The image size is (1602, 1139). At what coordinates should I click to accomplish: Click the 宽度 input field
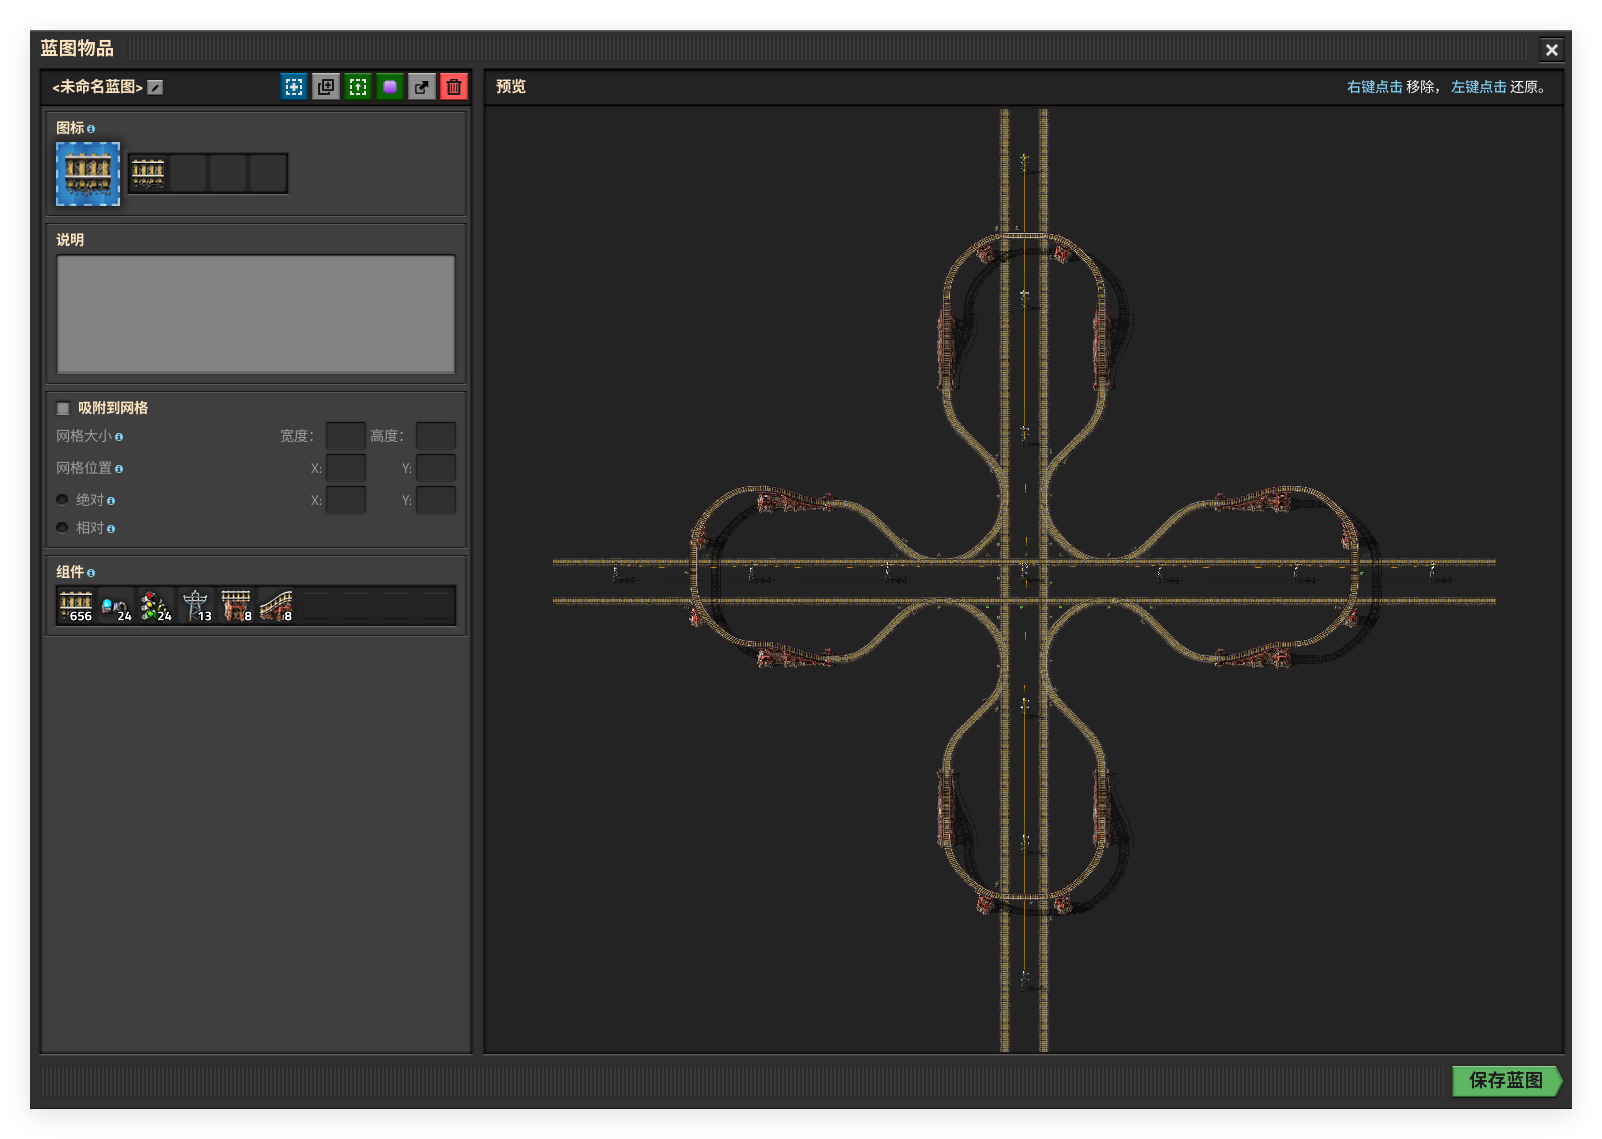(346, 436)
